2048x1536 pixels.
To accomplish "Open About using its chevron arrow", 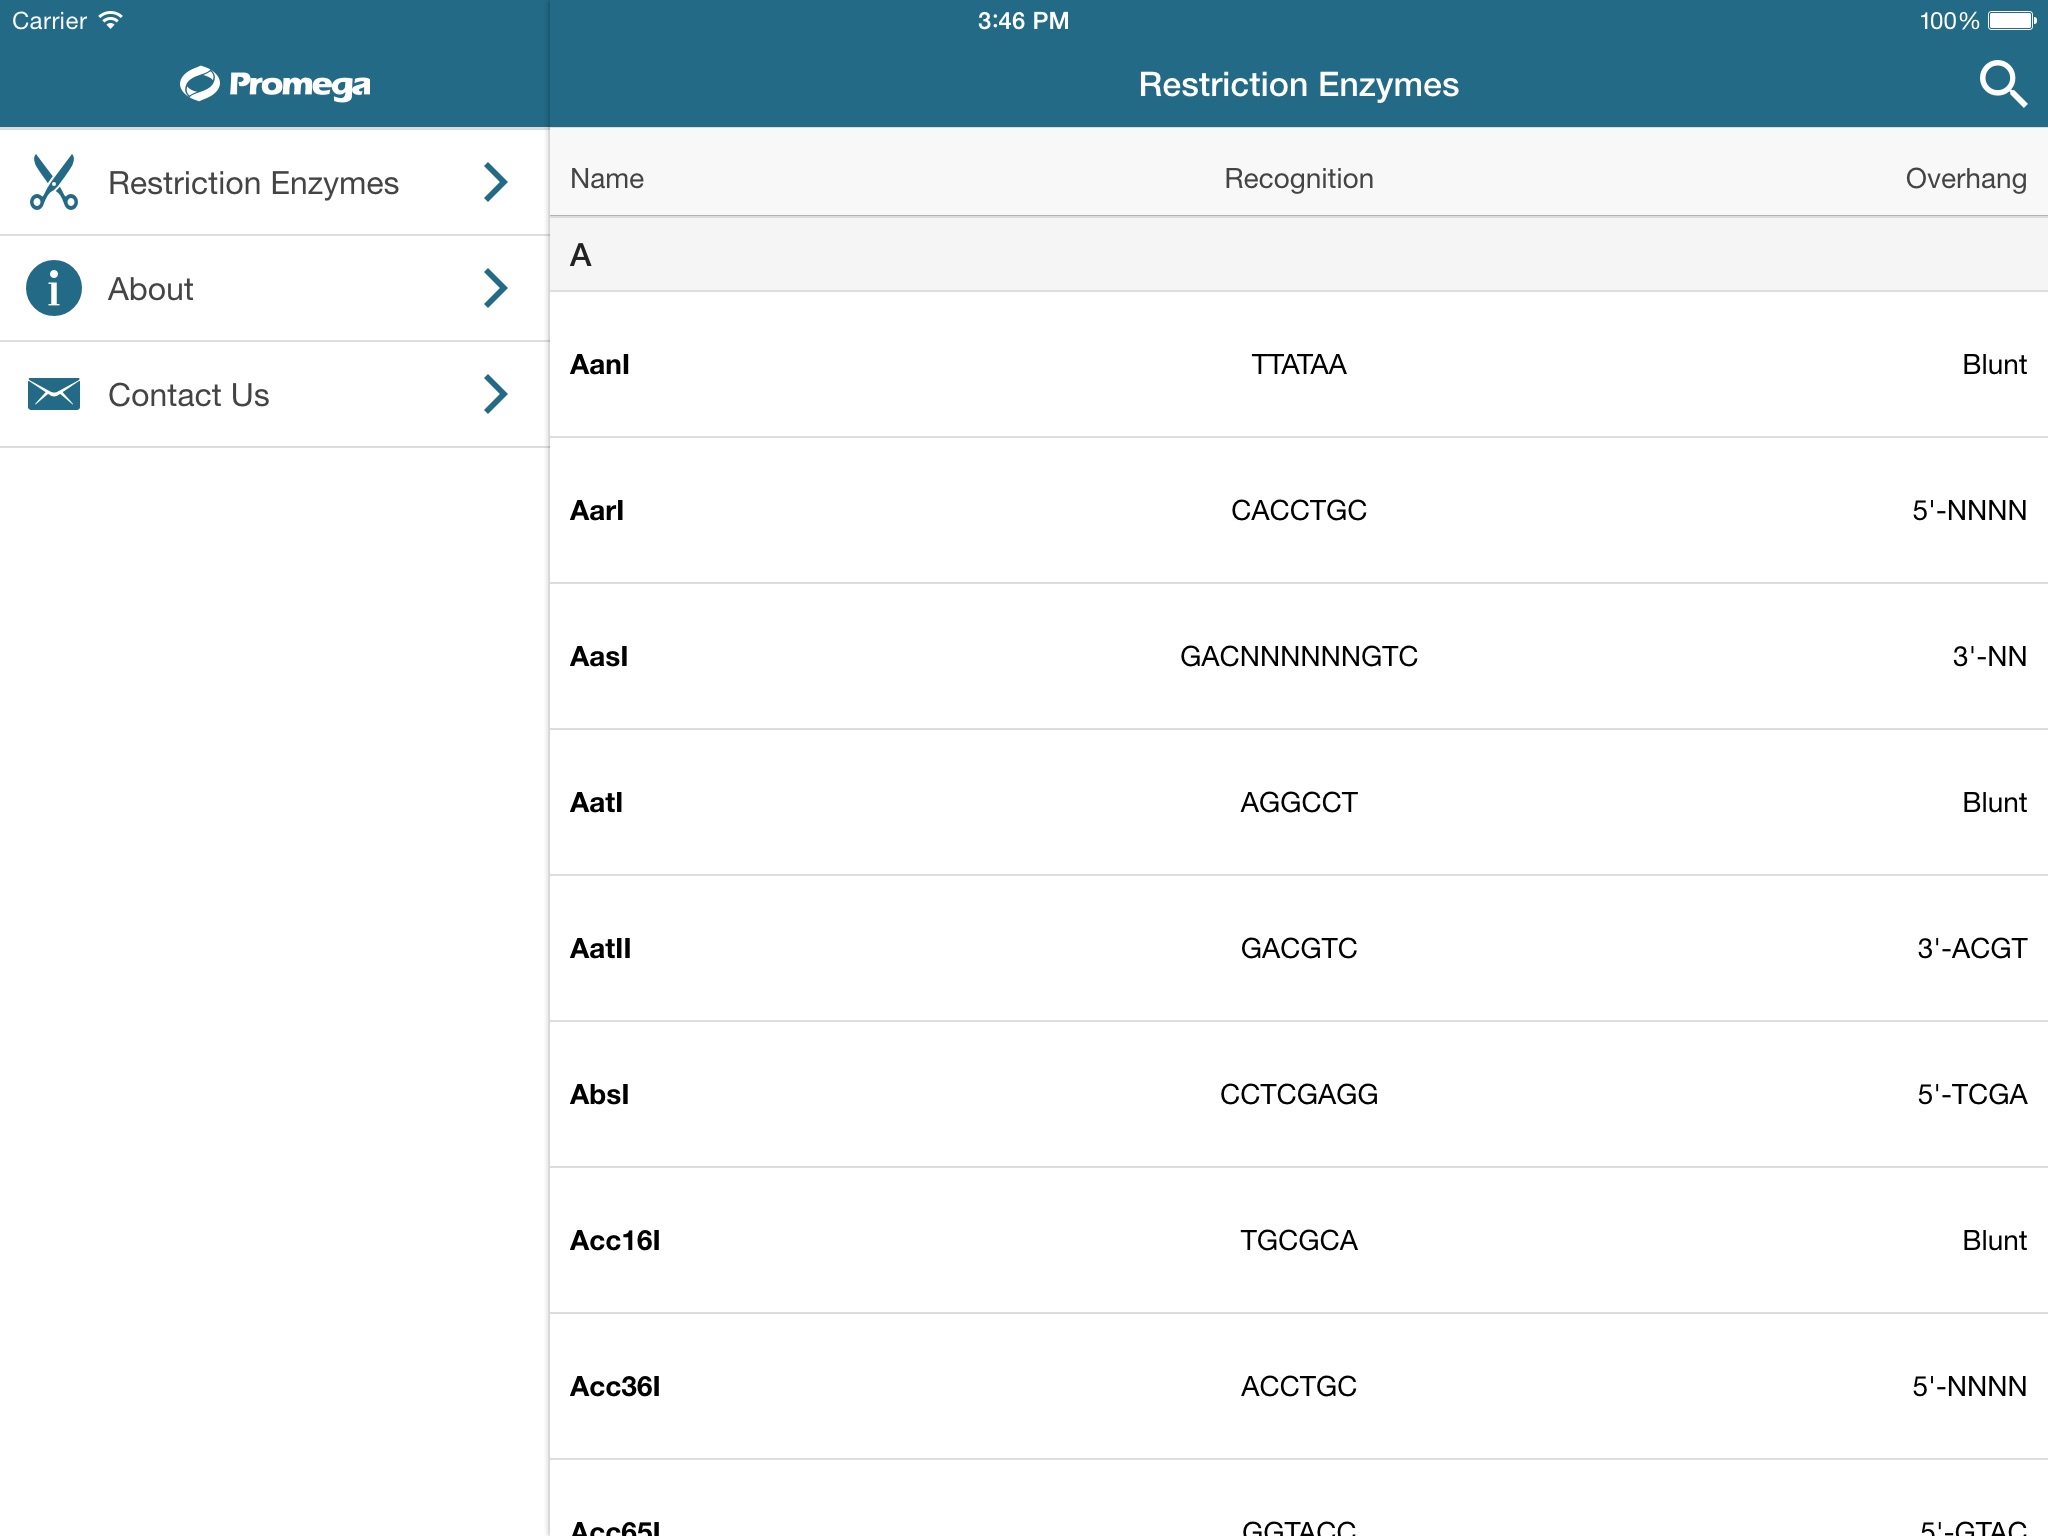I will (495, 288).
